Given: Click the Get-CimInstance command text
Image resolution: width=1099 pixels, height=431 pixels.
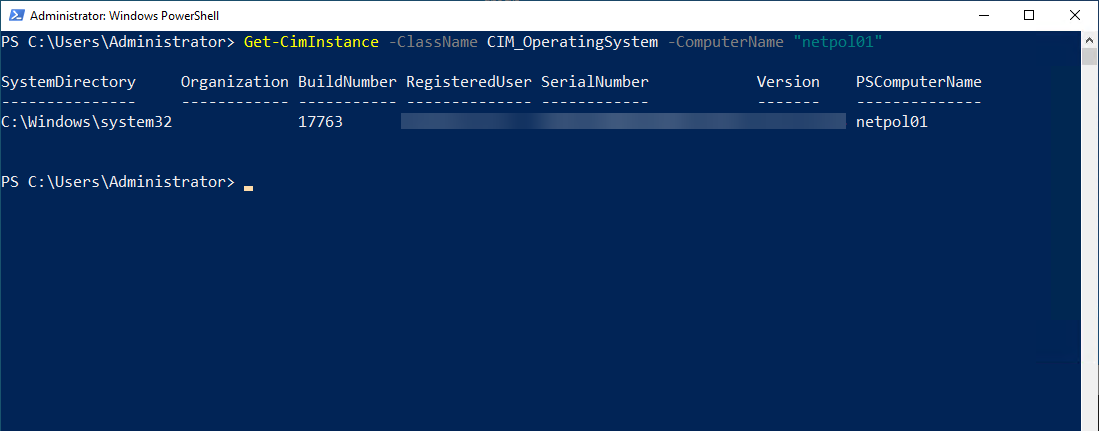Looking at the screenshot, I should point(311,42).
